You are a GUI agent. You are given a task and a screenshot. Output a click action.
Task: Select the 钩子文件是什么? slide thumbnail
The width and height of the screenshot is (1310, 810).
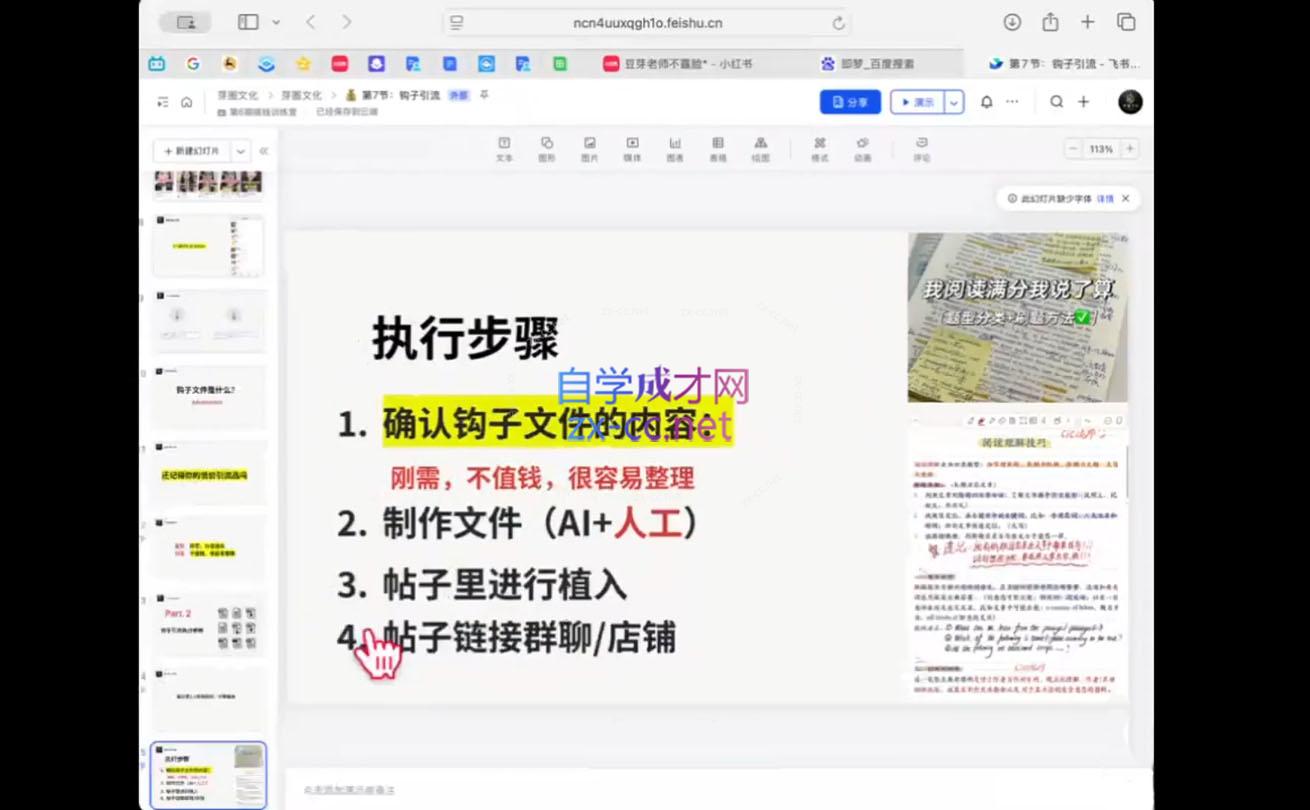coord(209,397)
